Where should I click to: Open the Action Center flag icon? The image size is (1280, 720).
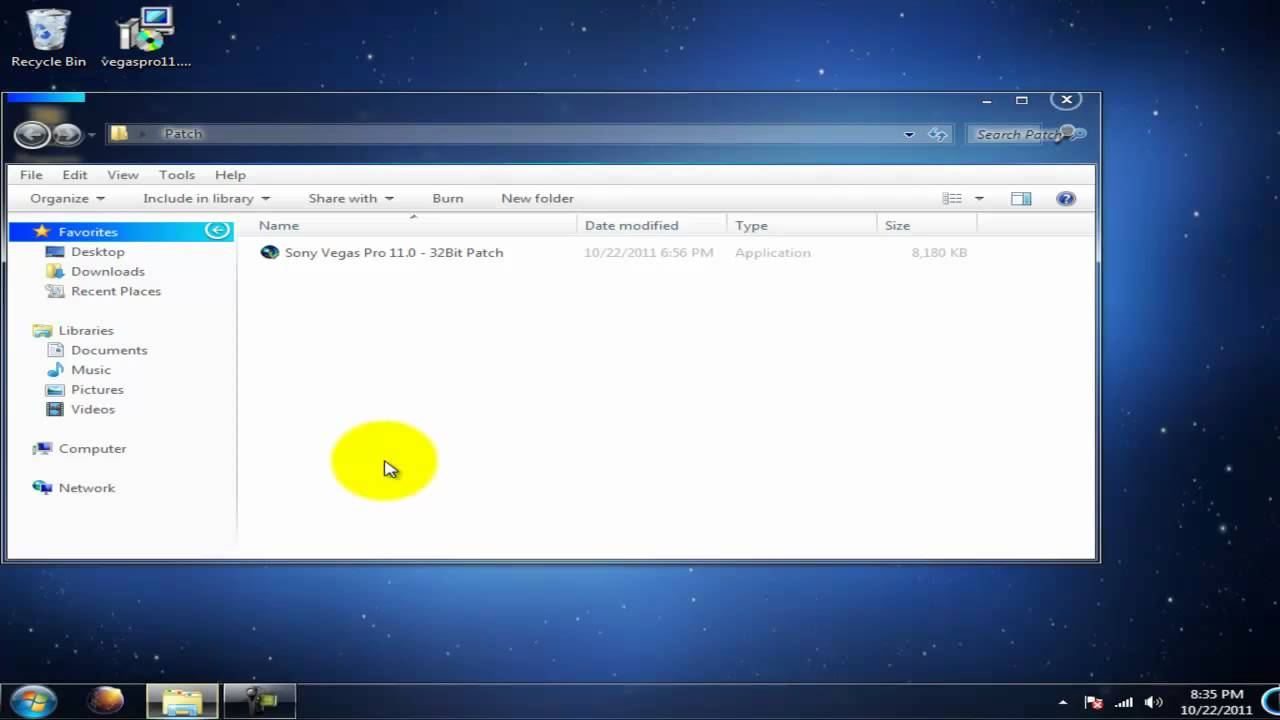click(x=1093, y=702)
